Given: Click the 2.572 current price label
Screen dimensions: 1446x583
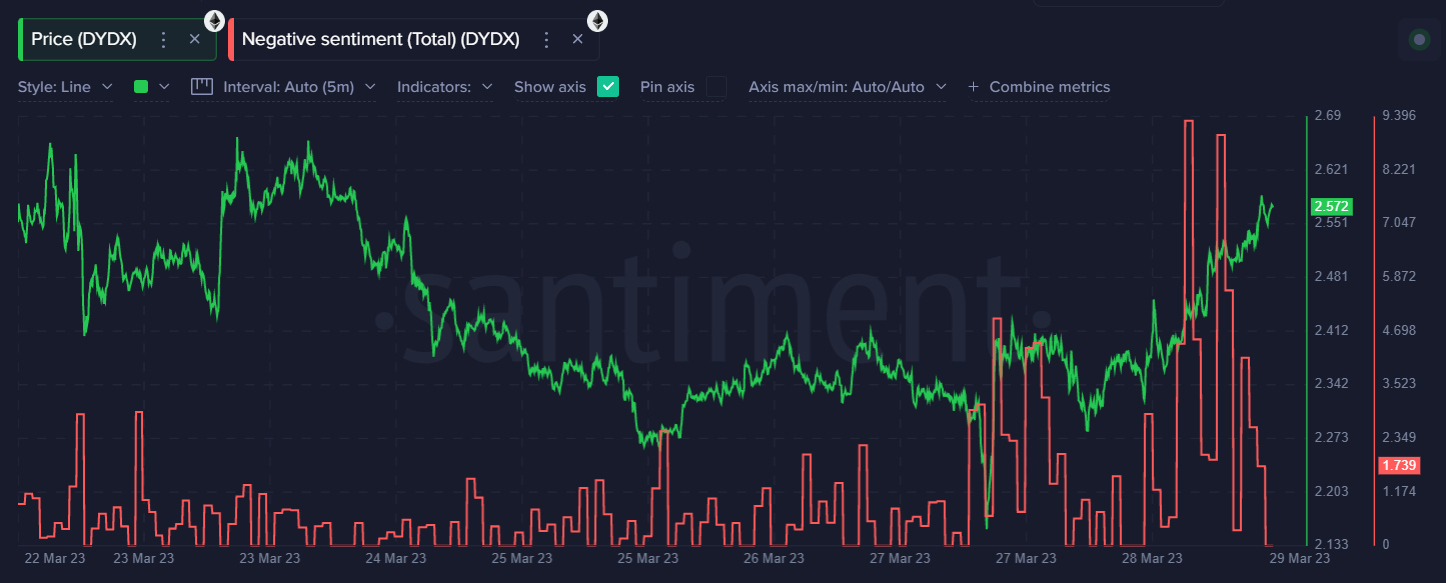Looking at the screenshot, I should pos(1331,207).
